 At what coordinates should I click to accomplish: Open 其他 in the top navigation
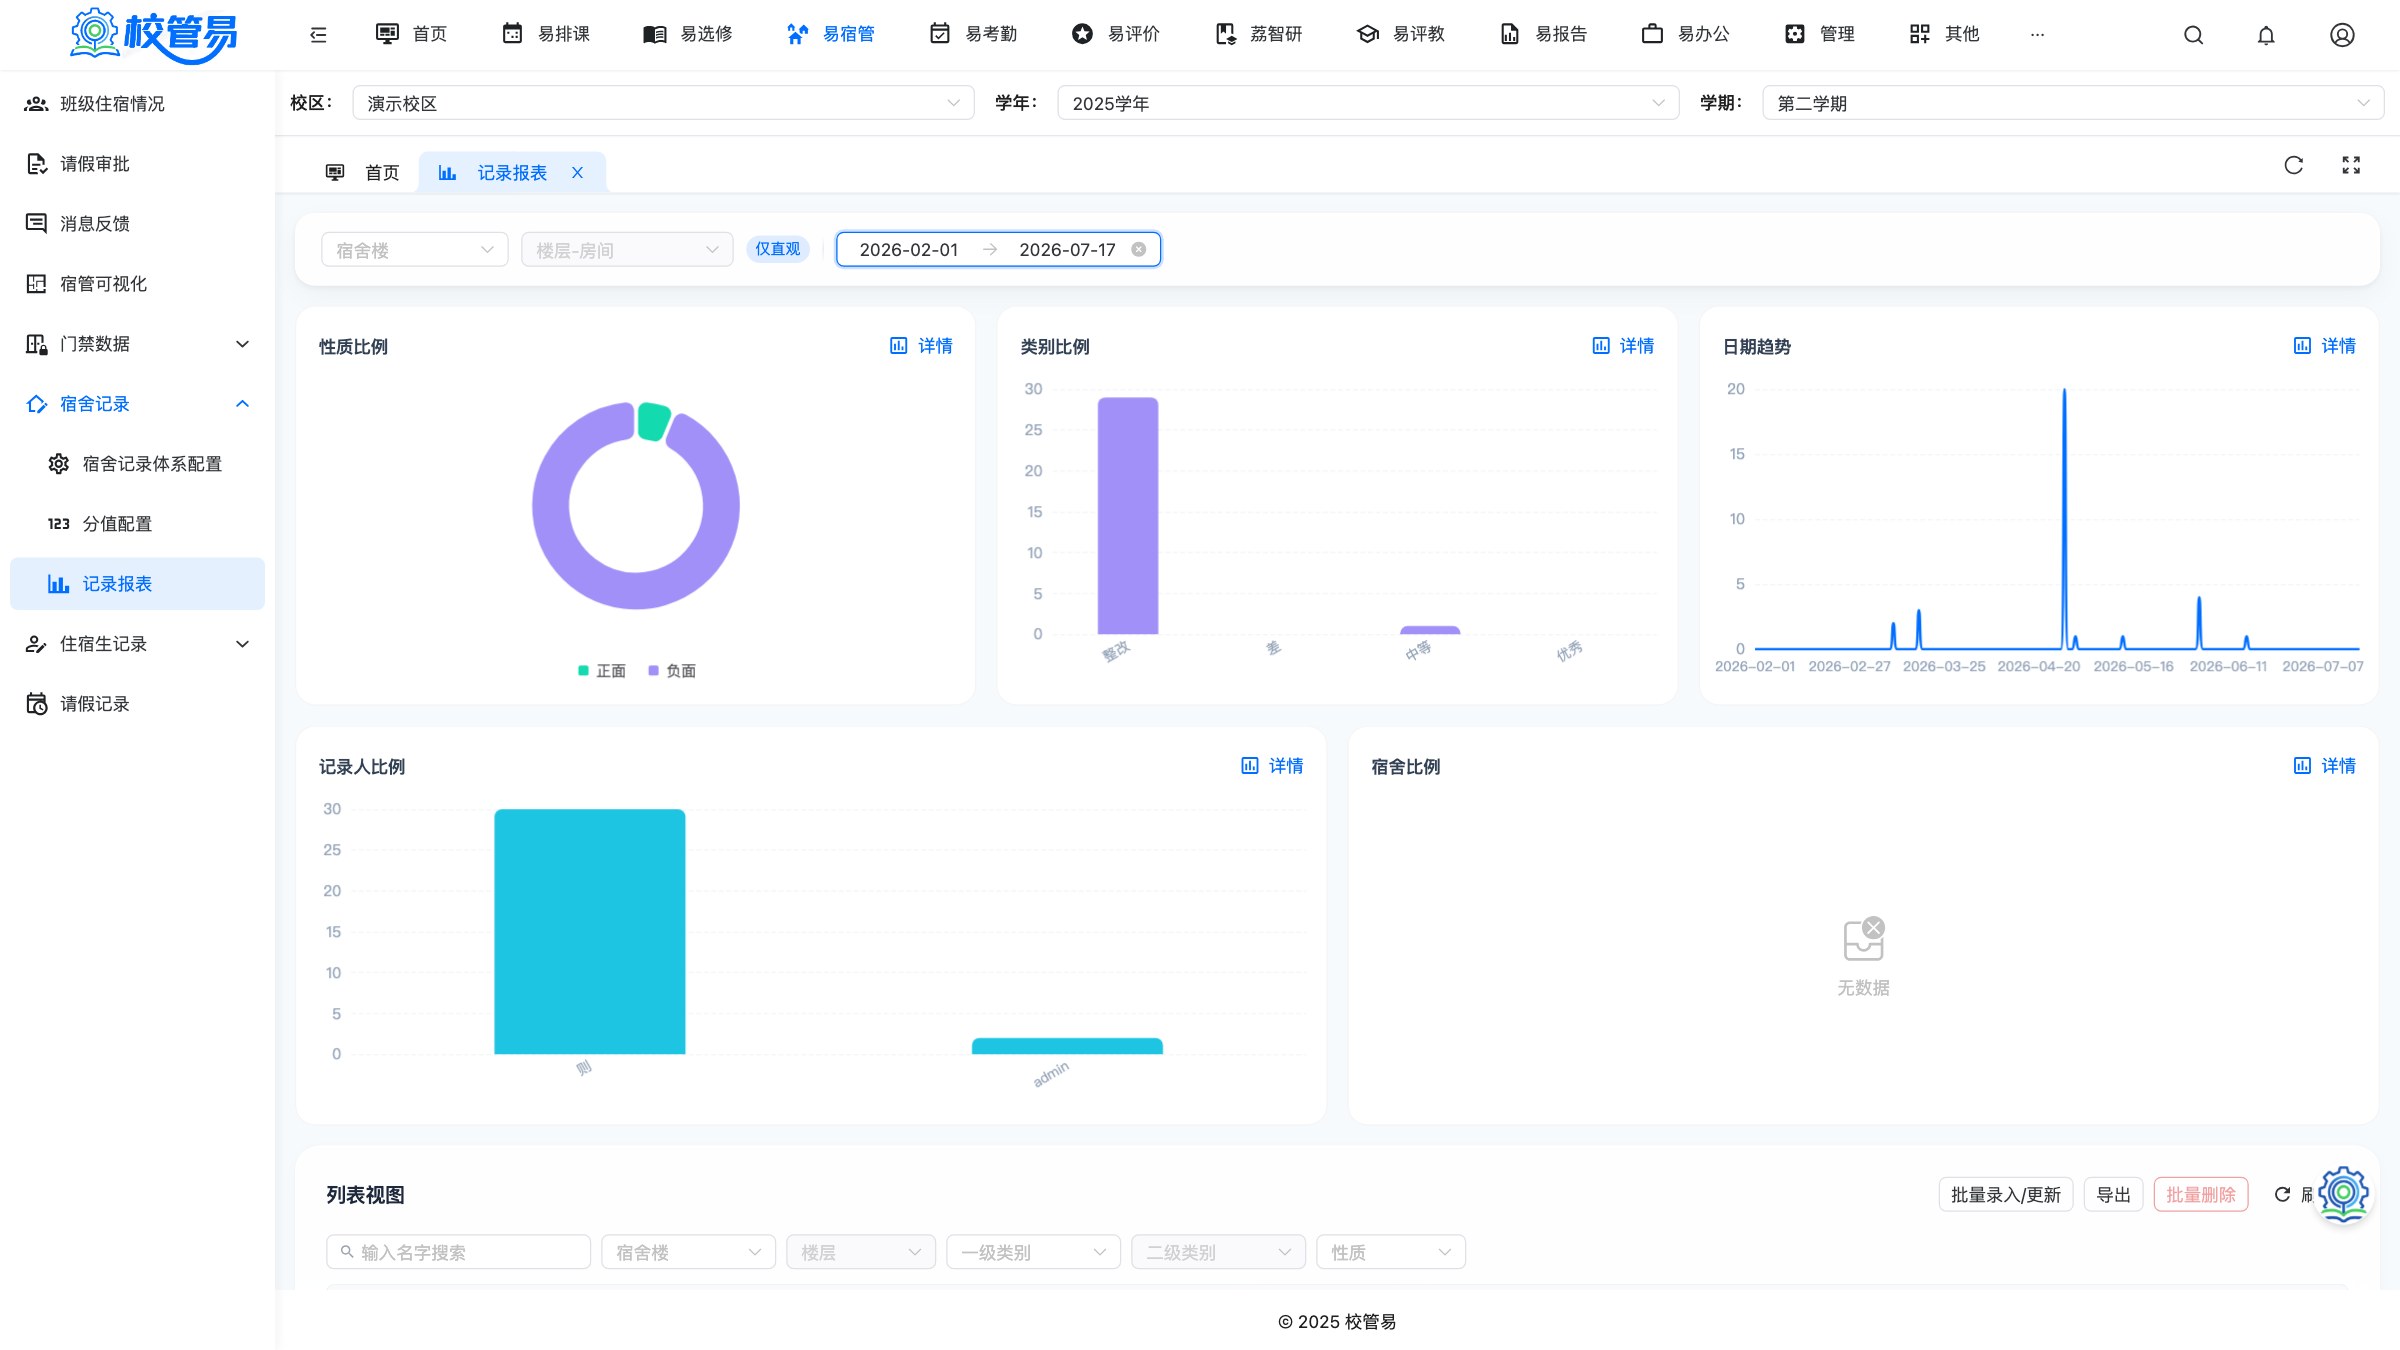tap(1945, 34)
